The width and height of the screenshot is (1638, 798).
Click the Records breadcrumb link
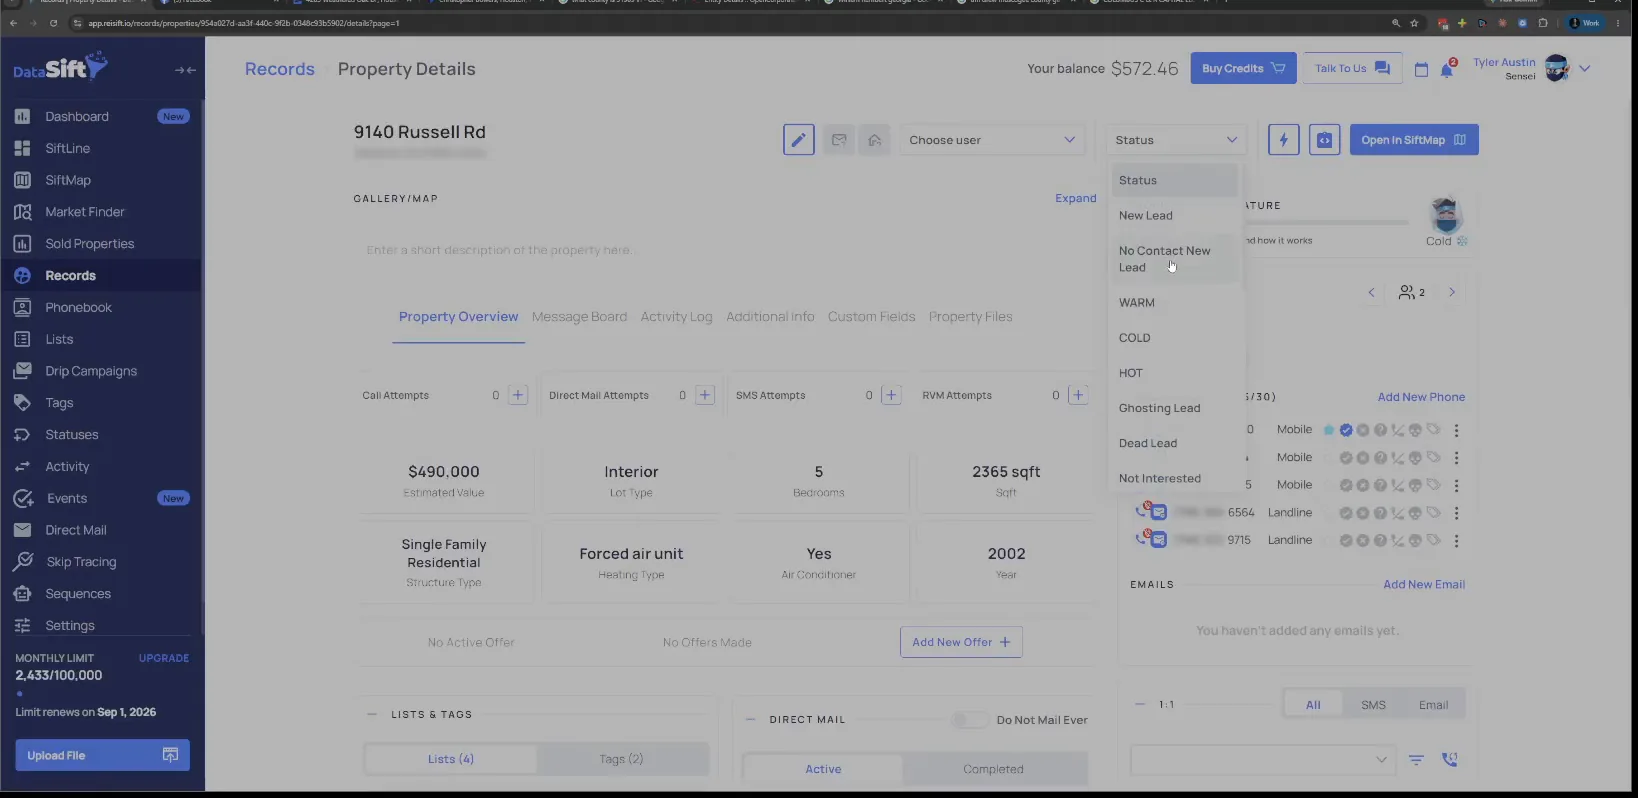point(280,69)
